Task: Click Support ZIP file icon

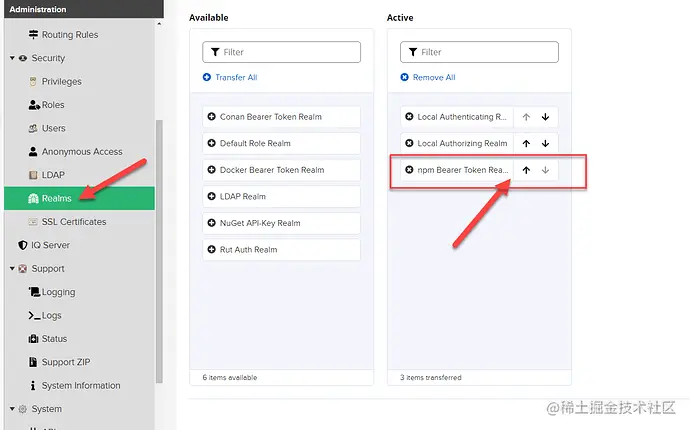Action: click(x=33, y=362)
